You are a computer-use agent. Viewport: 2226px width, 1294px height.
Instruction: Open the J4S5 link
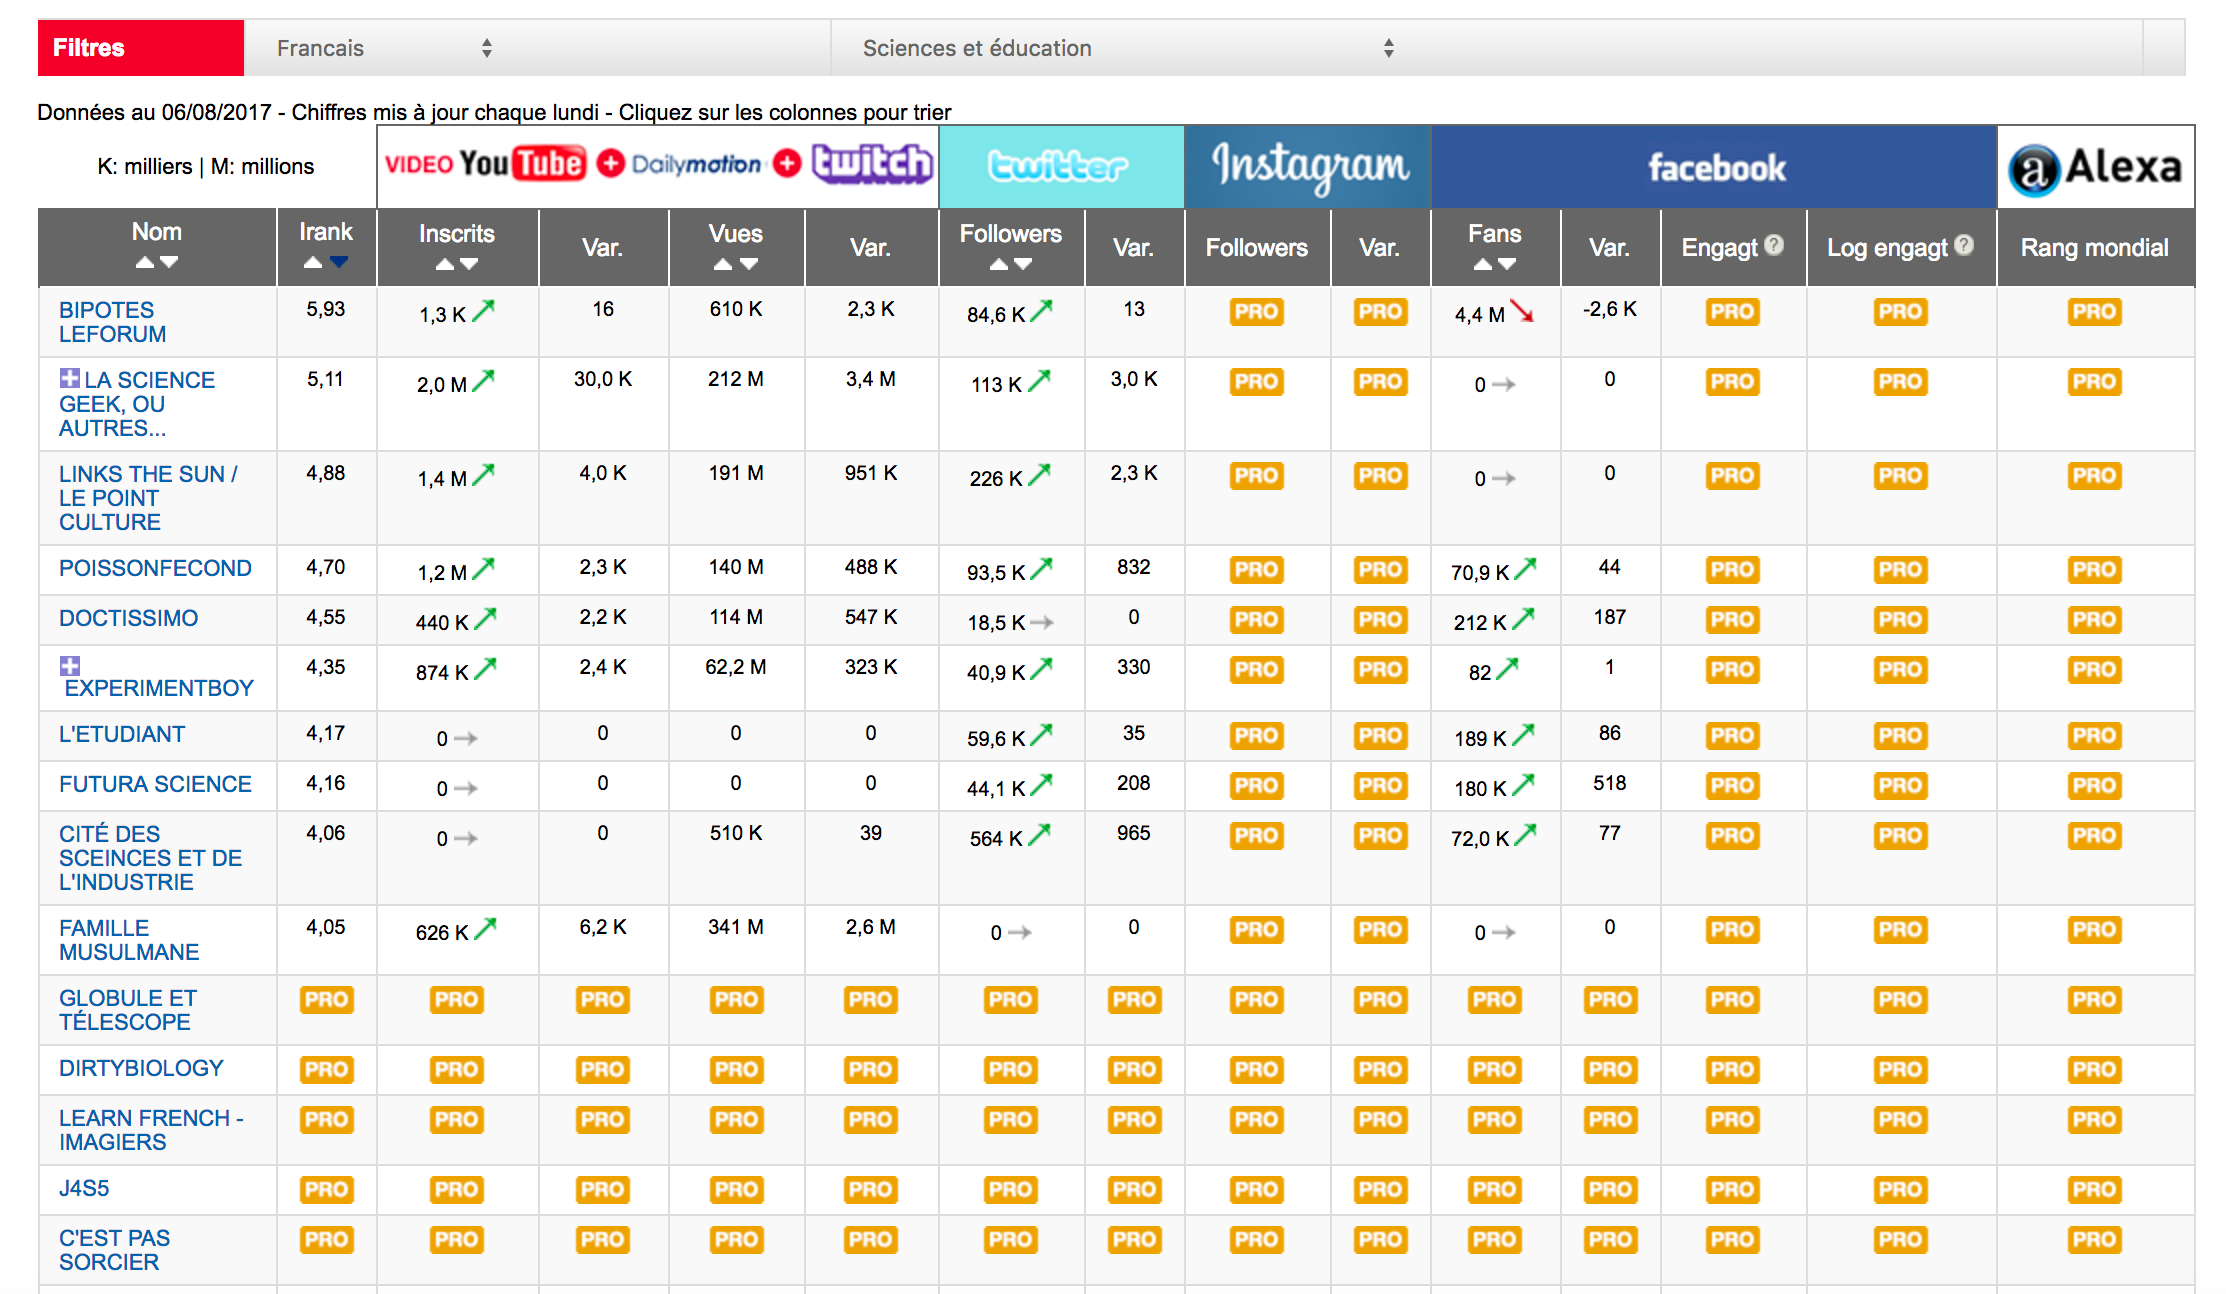[x=84, y=1188]
